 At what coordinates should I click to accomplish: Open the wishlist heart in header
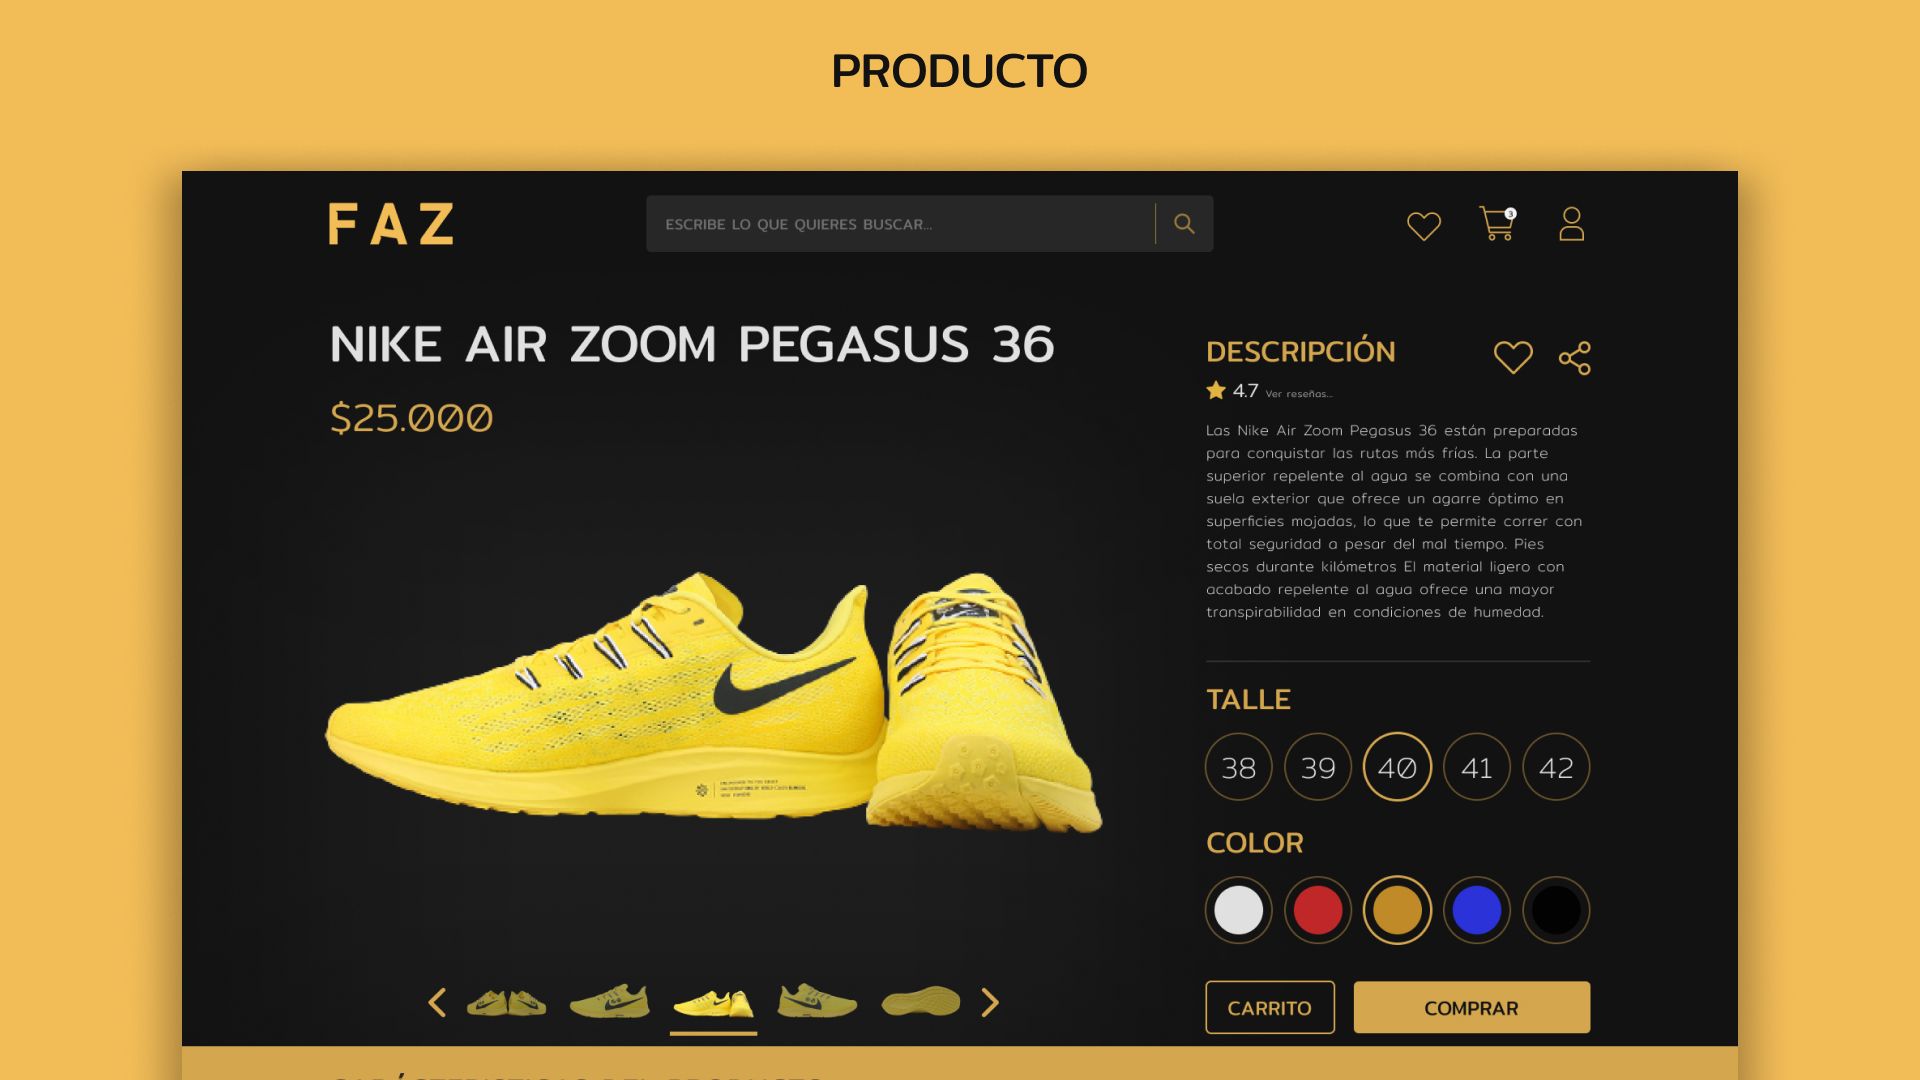(1424, 226)
